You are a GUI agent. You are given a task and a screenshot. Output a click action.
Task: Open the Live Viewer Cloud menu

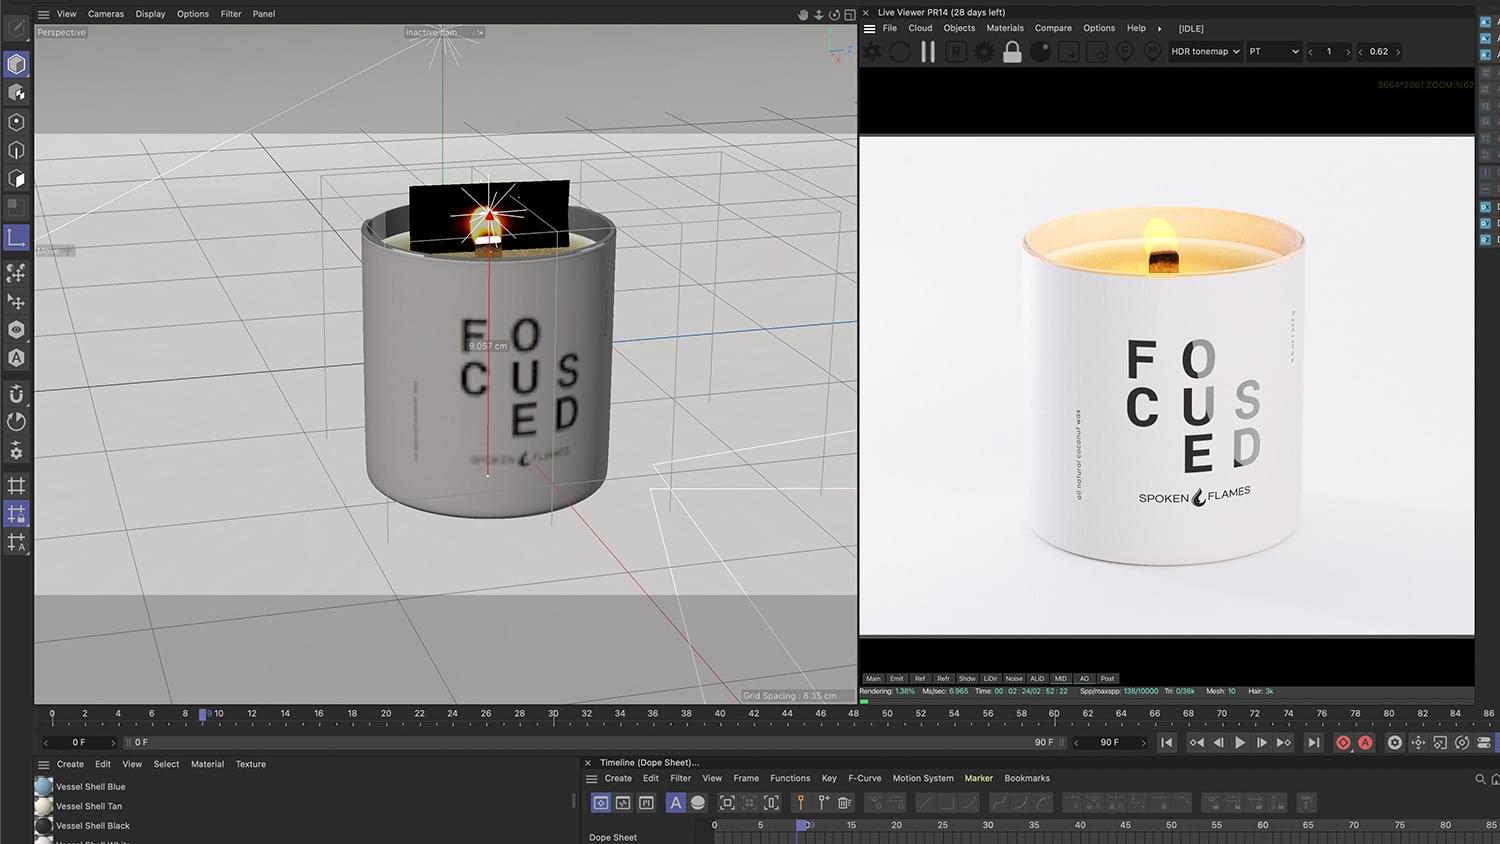920,28
